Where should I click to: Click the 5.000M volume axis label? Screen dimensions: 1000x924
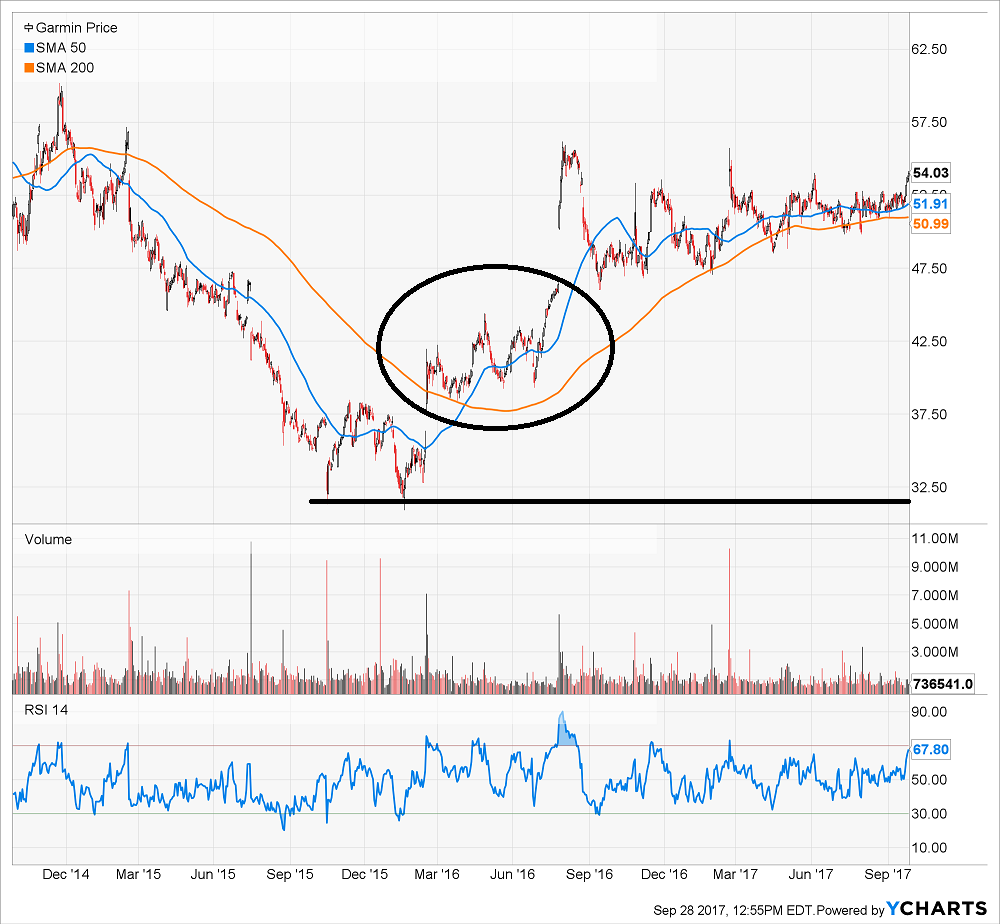pos(935,624)
